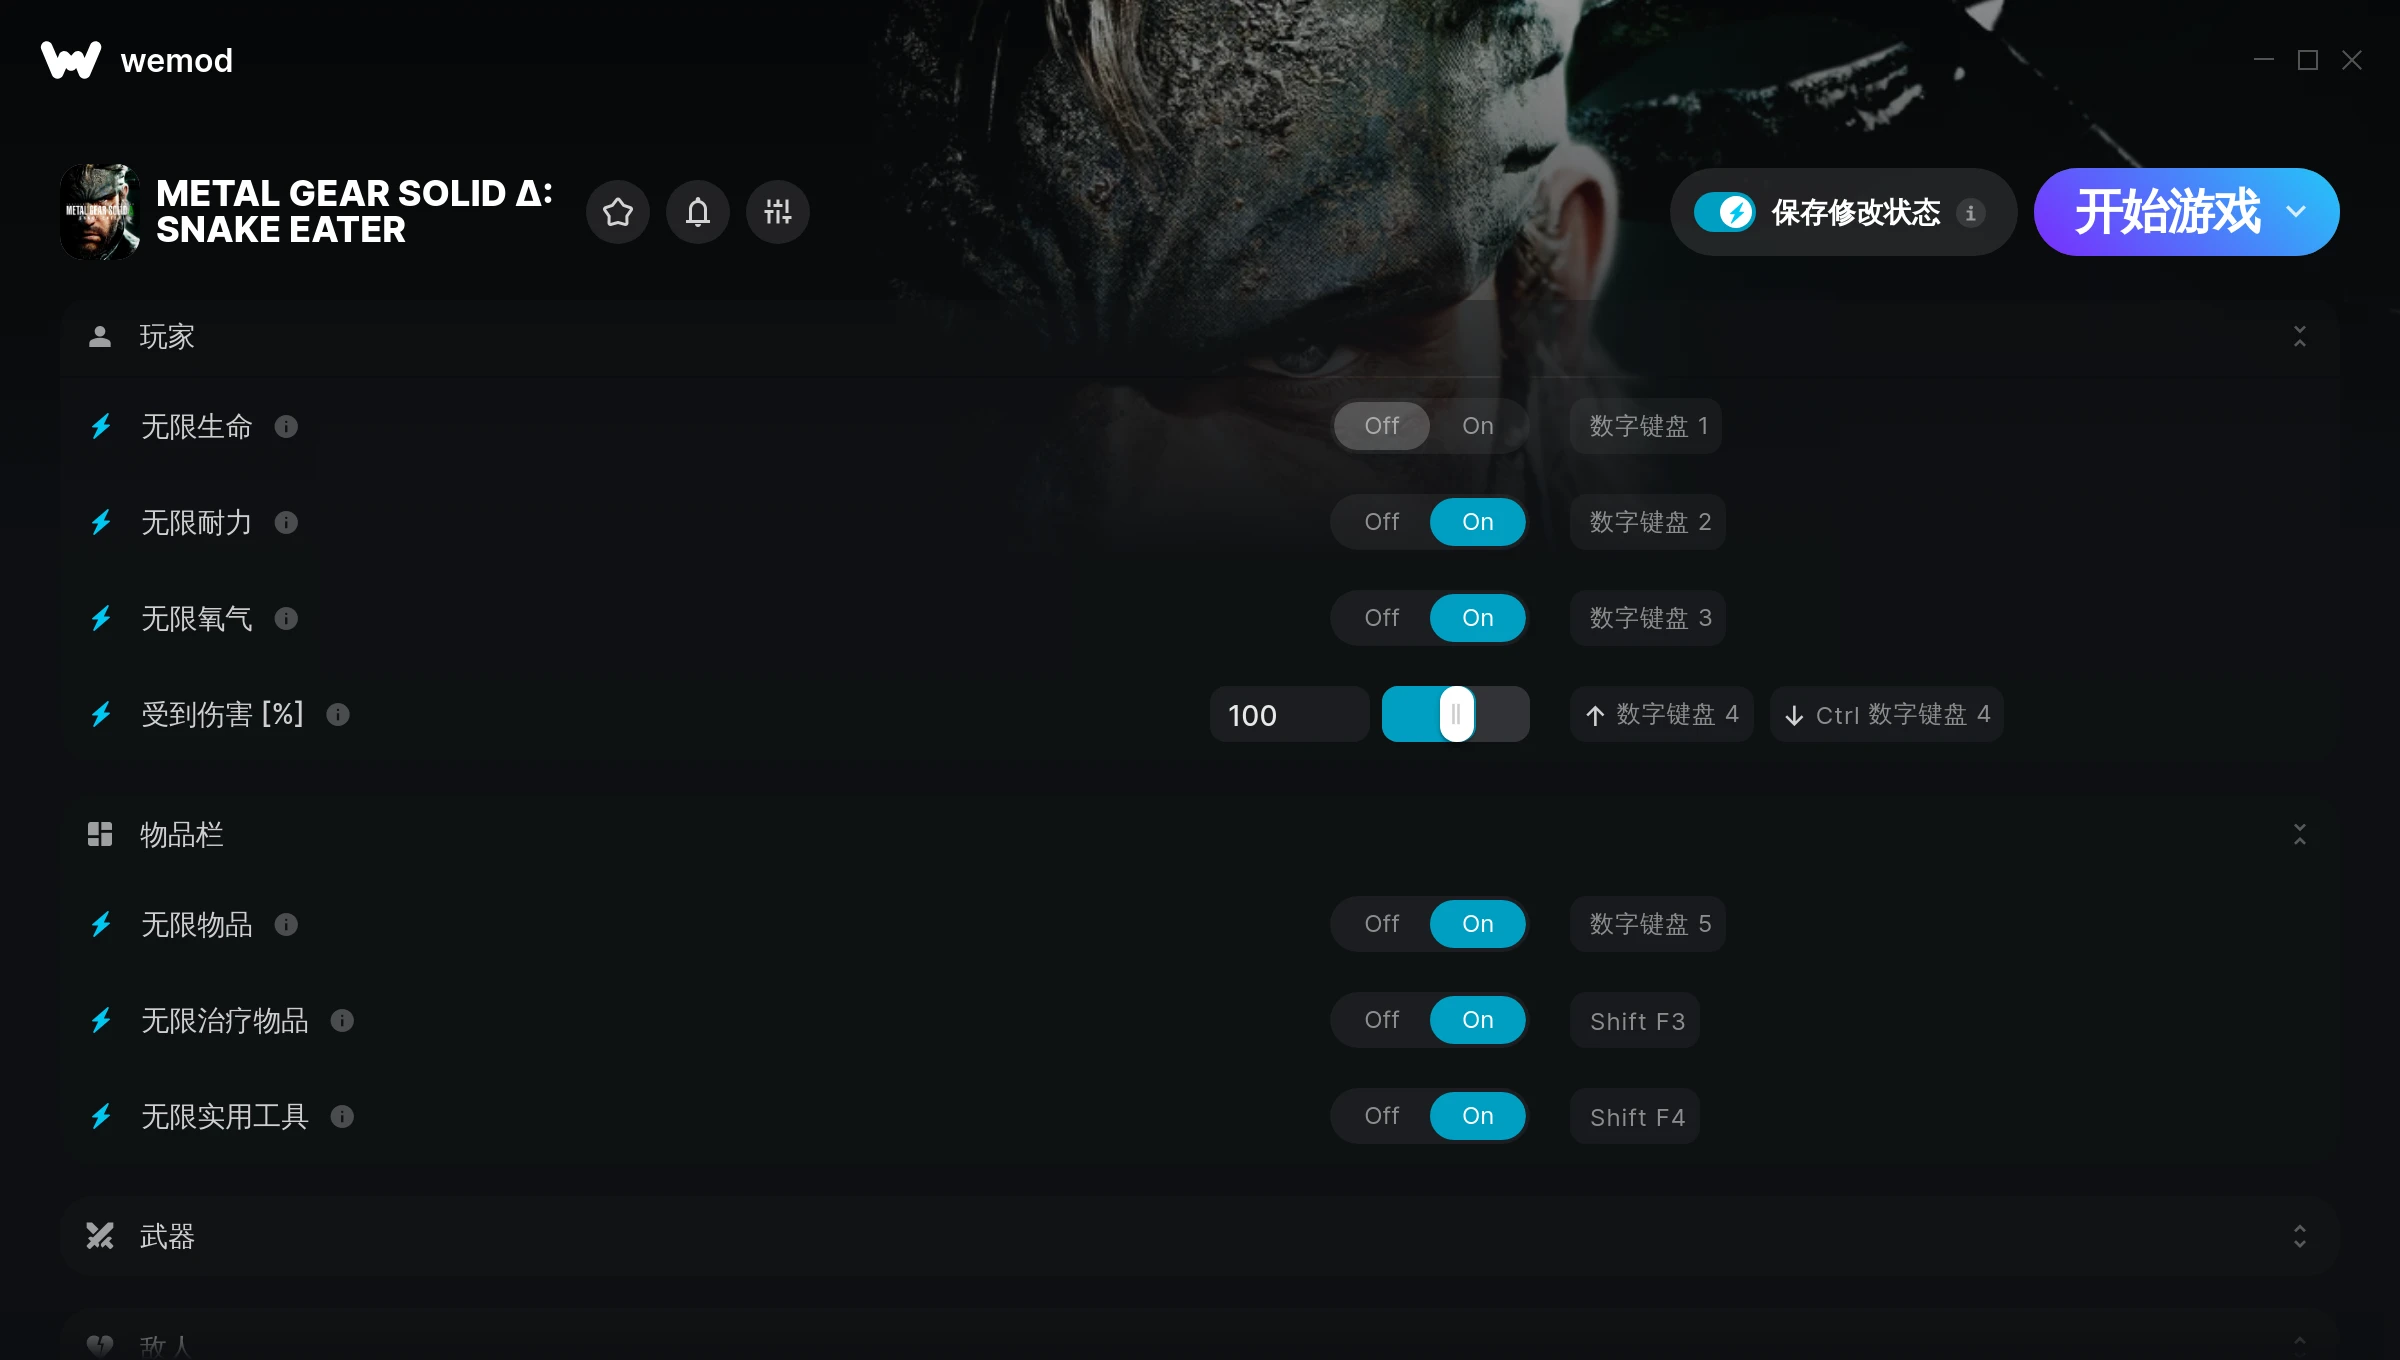The height and width of the screenshot is (1360, 2400).
Task: Show info for 无限治疗物品
Action: [x=342, y=1021]
